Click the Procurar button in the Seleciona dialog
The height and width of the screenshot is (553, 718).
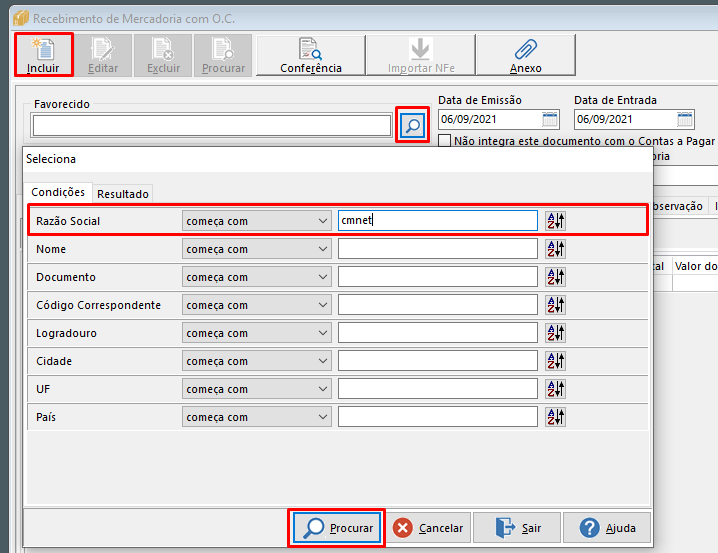click(337, 528)
